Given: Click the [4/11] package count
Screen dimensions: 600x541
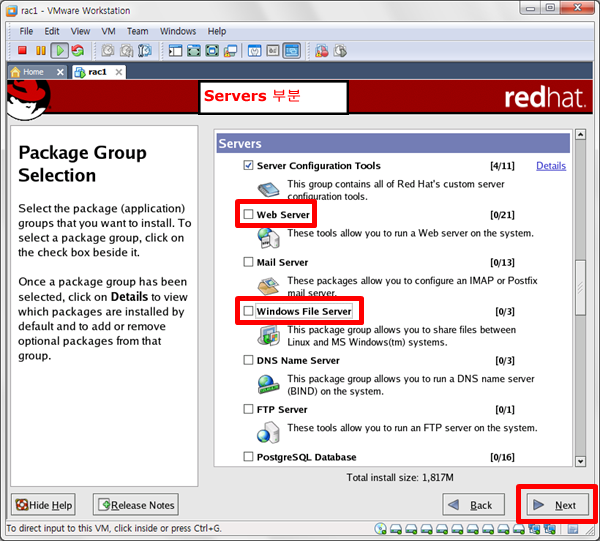Looking at the screenshot, I should [502, 166].
